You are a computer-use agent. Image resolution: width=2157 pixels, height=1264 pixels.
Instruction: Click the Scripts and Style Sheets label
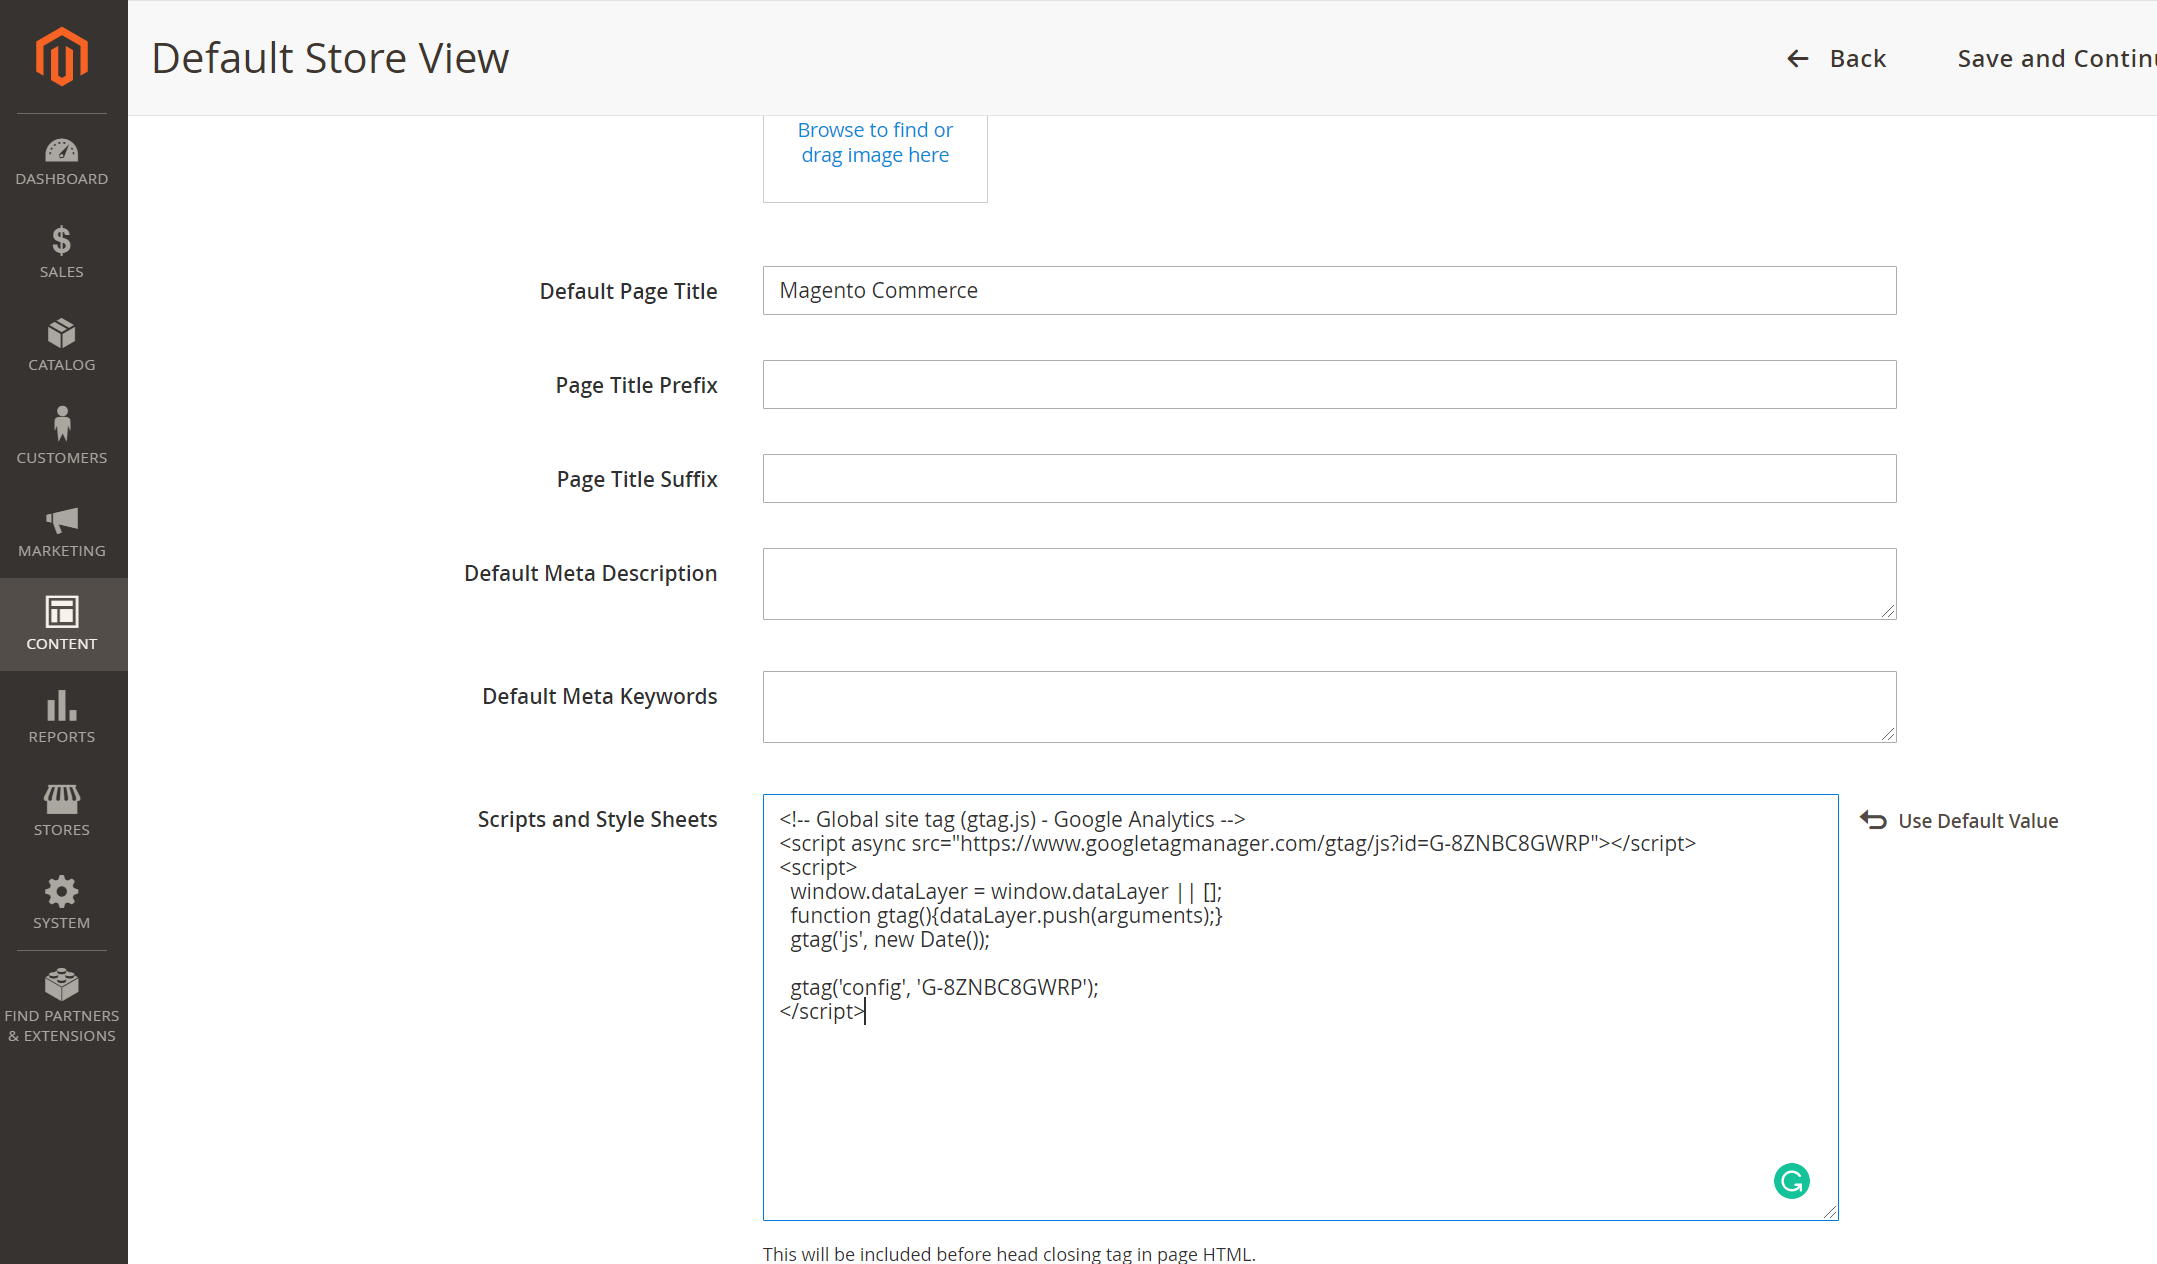tap(597, 819)
